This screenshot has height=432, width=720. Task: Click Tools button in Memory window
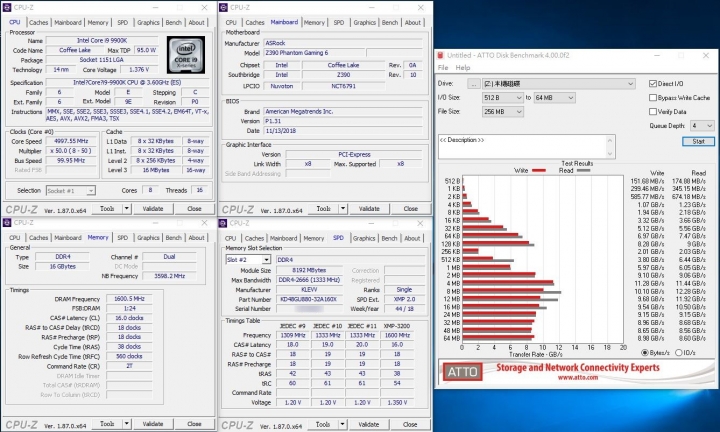(x=107, y=424)
